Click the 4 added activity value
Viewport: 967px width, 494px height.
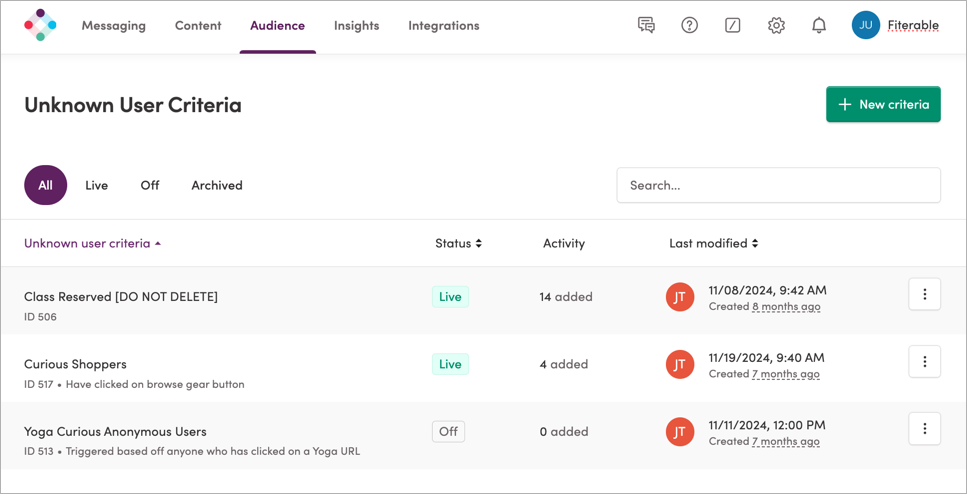pyautogui.click(x=564, y=364)
